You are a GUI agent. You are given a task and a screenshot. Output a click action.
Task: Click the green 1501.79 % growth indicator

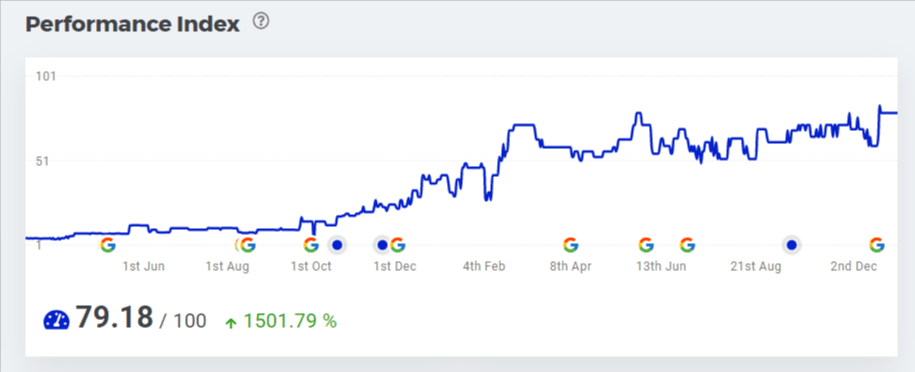click(x=281, y=321)
